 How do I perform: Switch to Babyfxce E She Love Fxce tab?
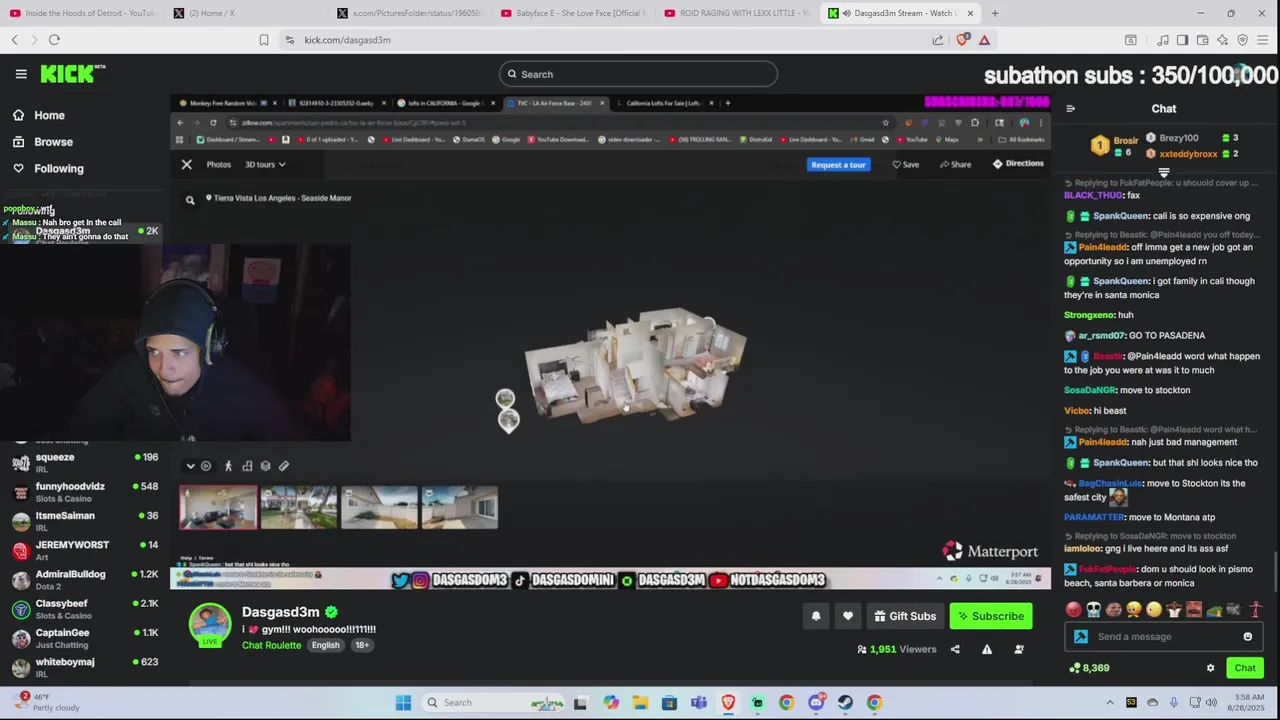[572, 13]
